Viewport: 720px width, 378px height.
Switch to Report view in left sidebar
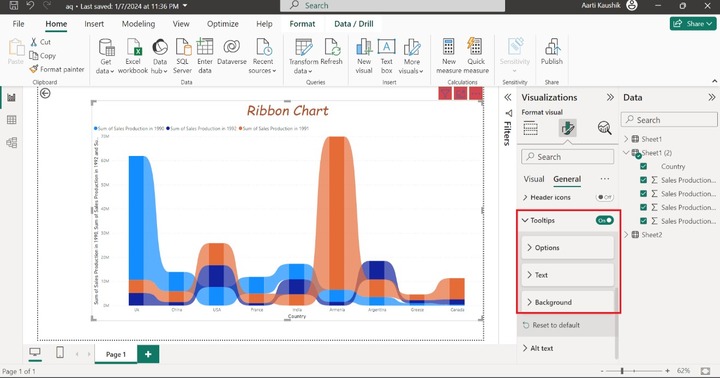click(11, 97)
